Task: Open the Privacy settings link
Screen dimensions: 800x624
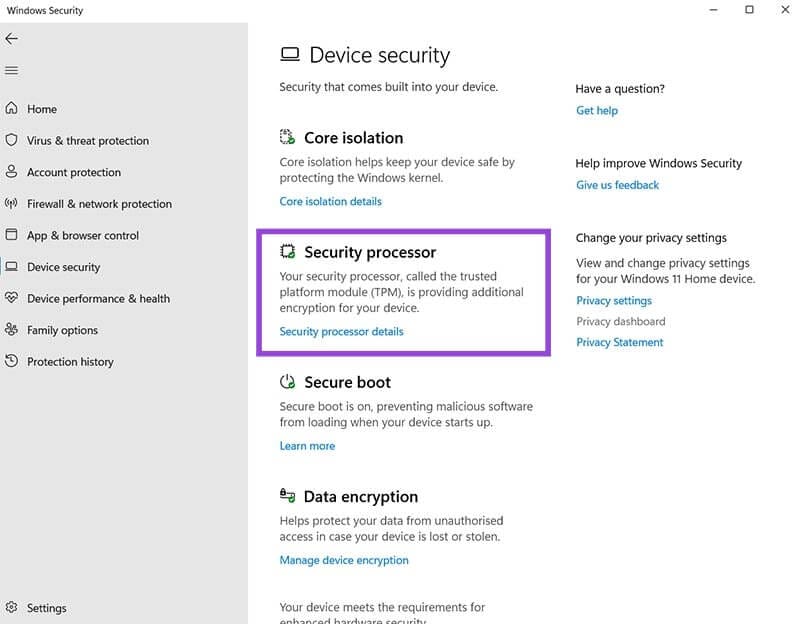Action: [613, 301]
